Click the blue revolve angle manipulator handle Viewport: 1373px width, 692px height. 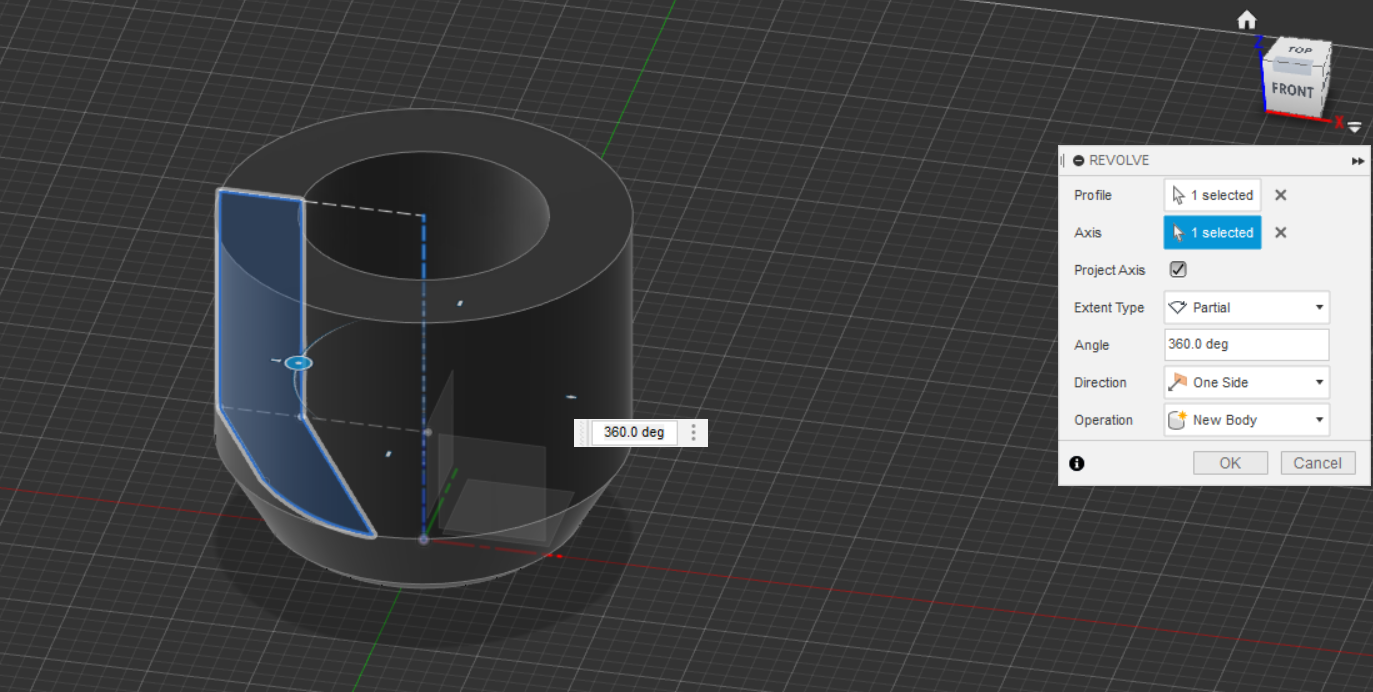(298, 362)
